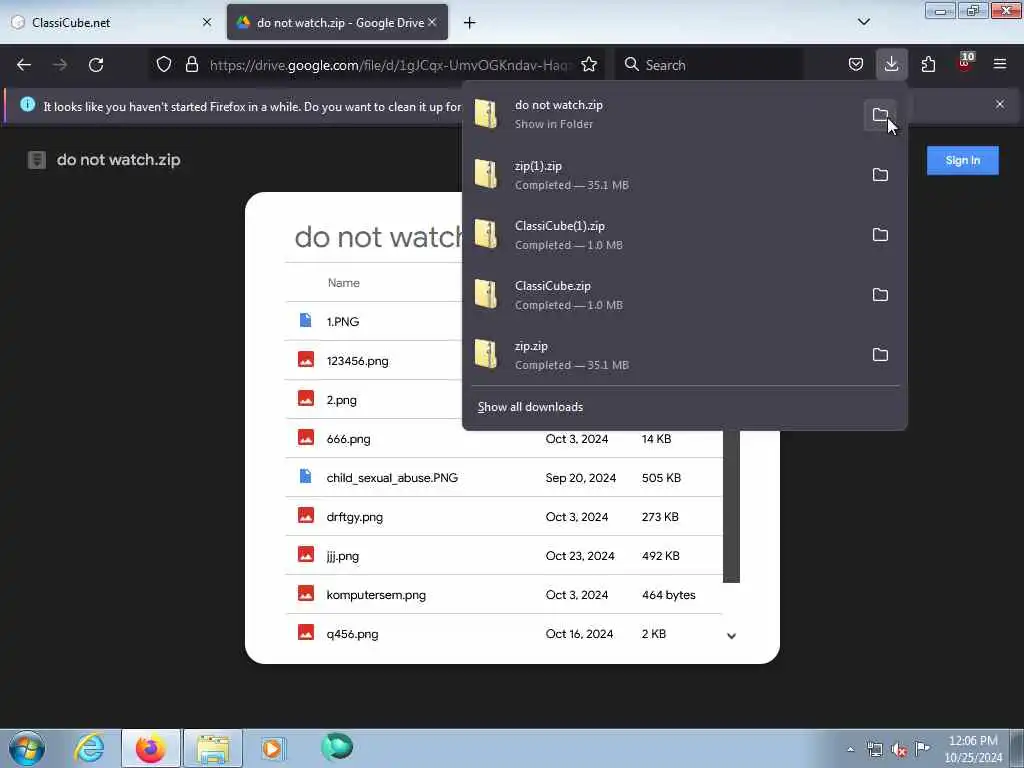Viewport: 1024px width, 768px height.
Task: Show do not watch.zip in its folder
Action: tap(880, 115)
